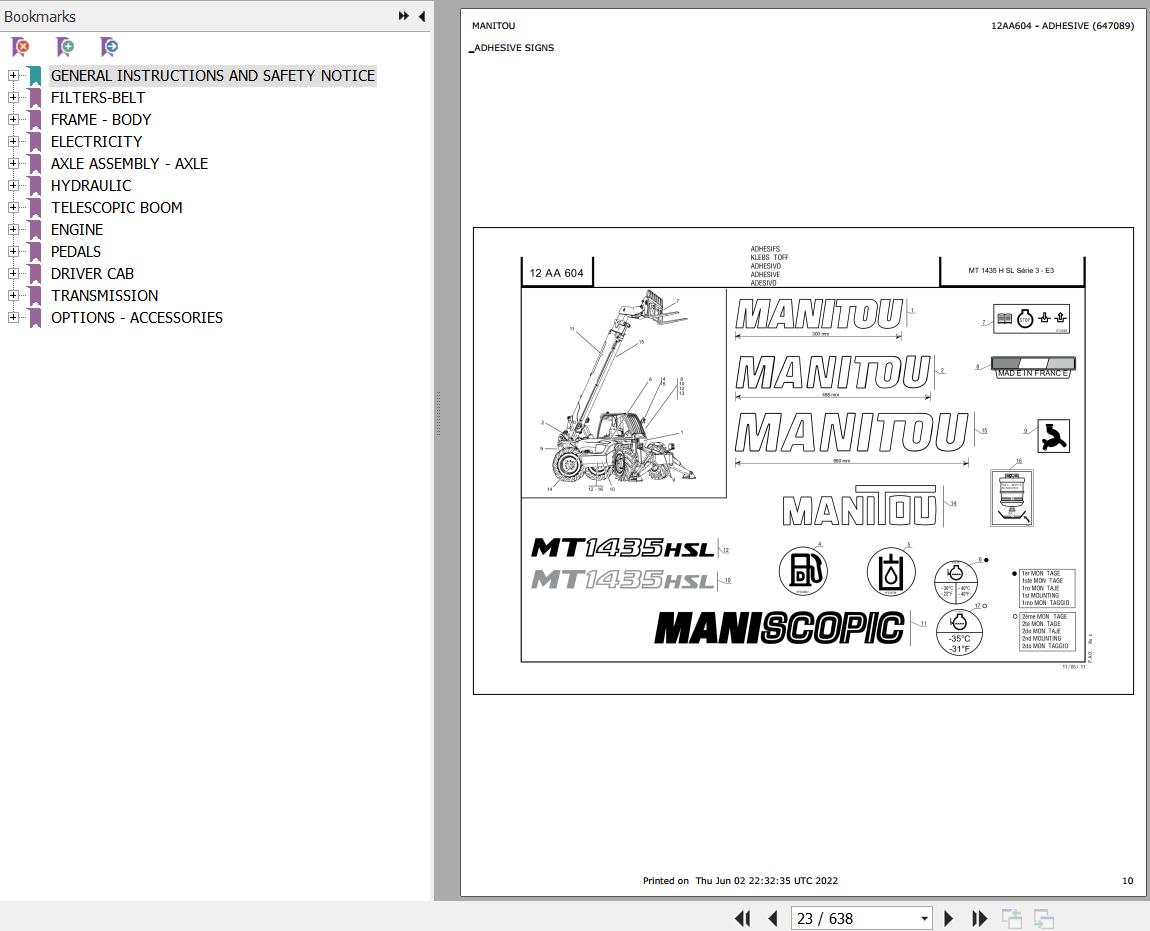Expand the TRANSMISSION bookmark node
1150x931 pixels.
[13, 296]
